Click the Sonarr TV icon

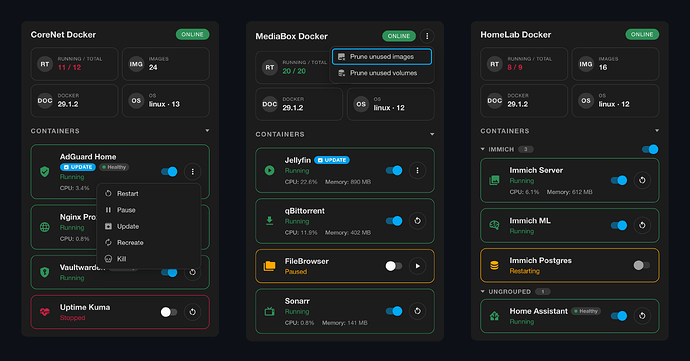tap(269, 312)
